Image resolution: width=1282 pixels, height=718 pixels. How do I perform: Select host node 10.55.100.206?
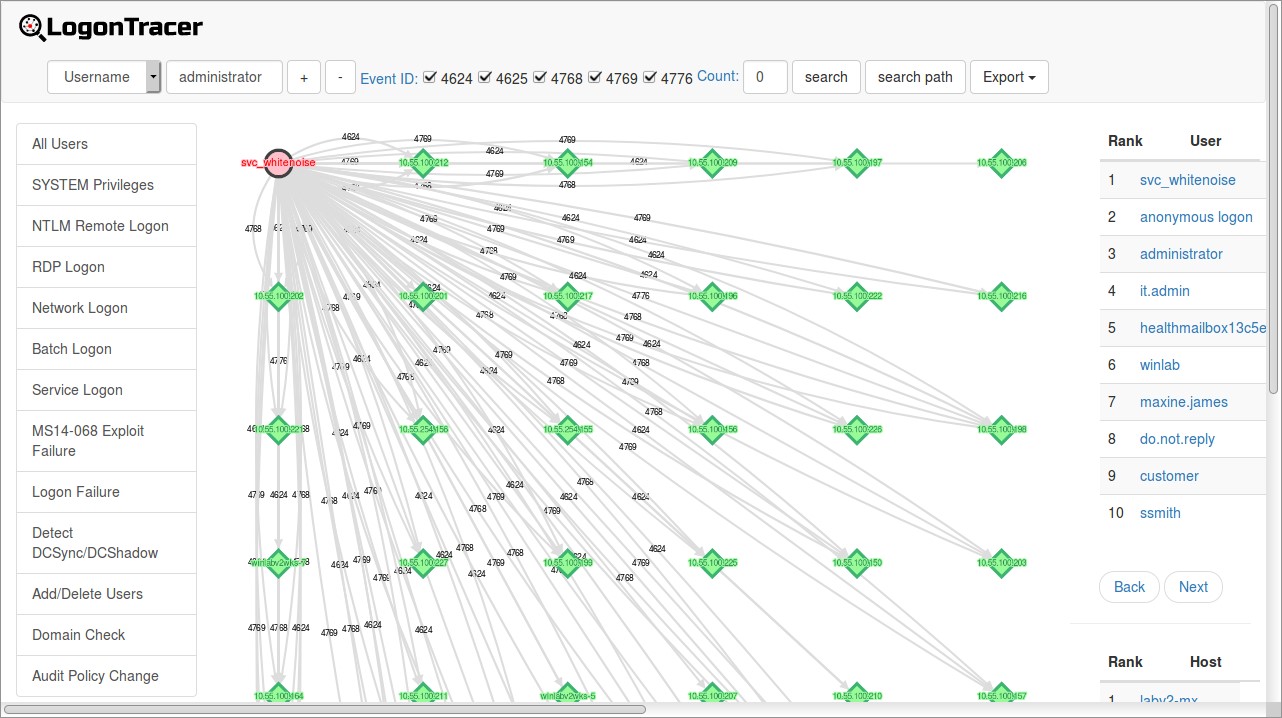1001,163
